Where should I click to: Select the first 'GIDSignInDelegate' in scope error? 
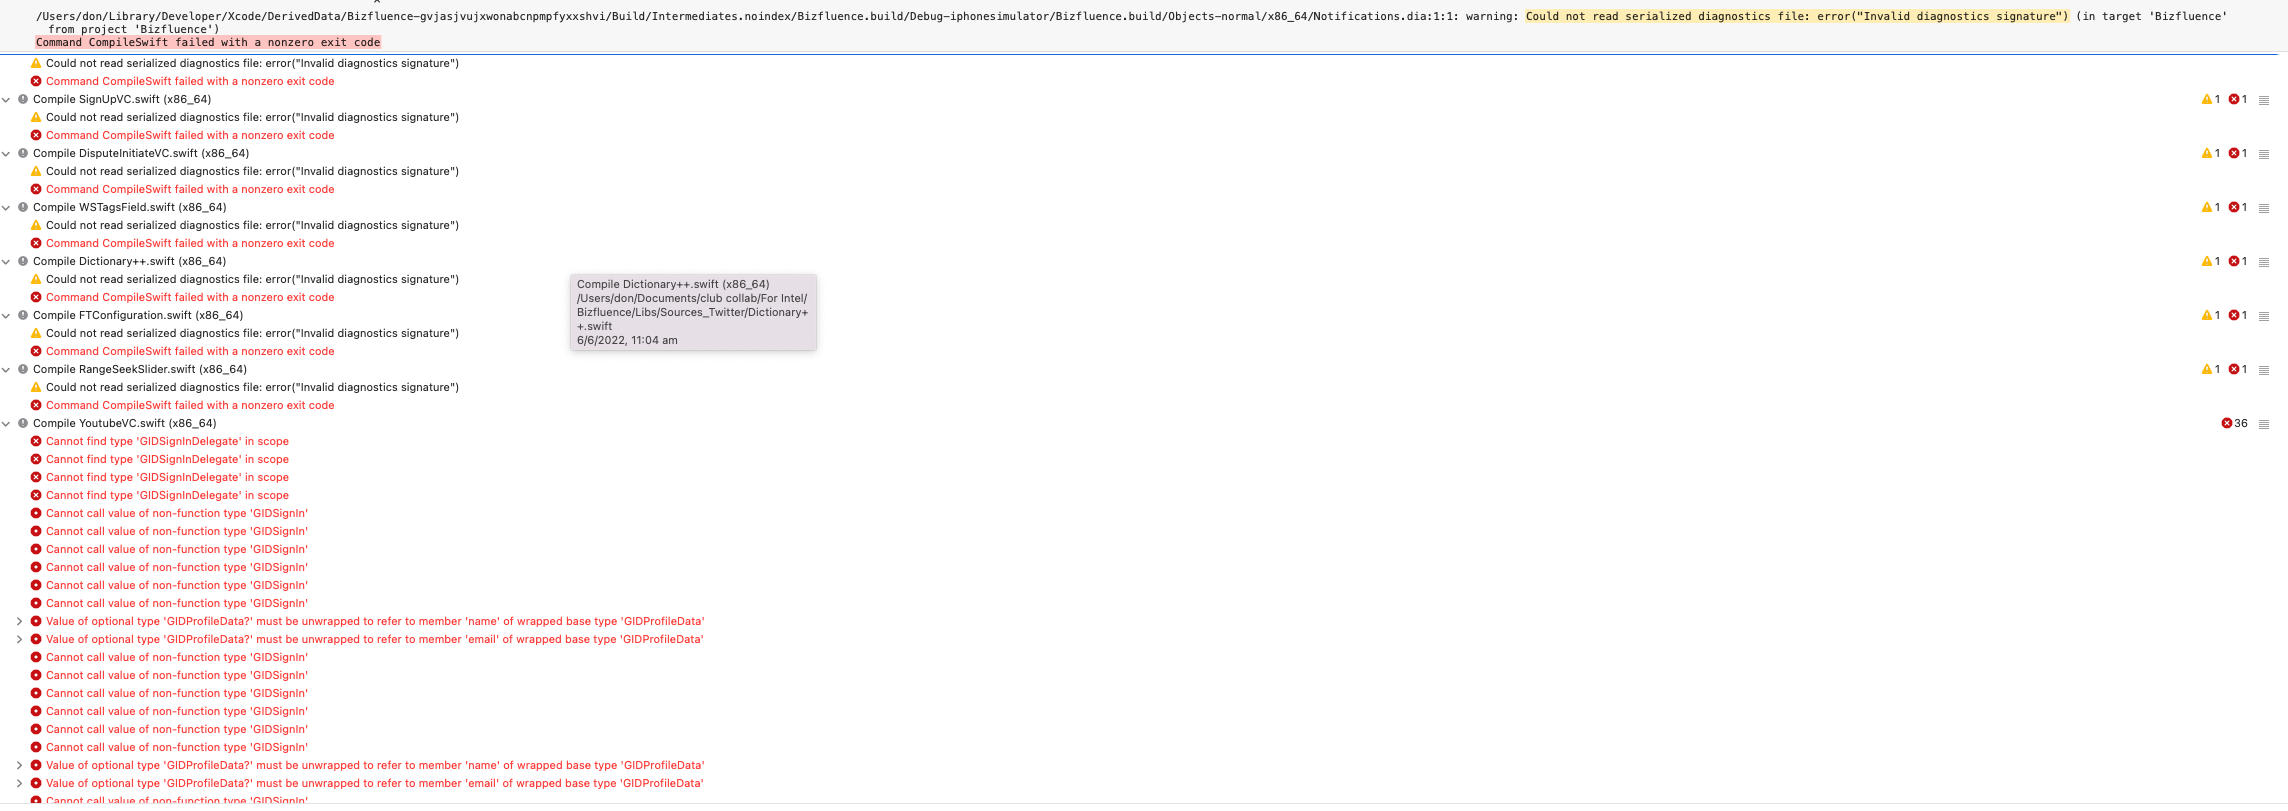tap(167, 442)
